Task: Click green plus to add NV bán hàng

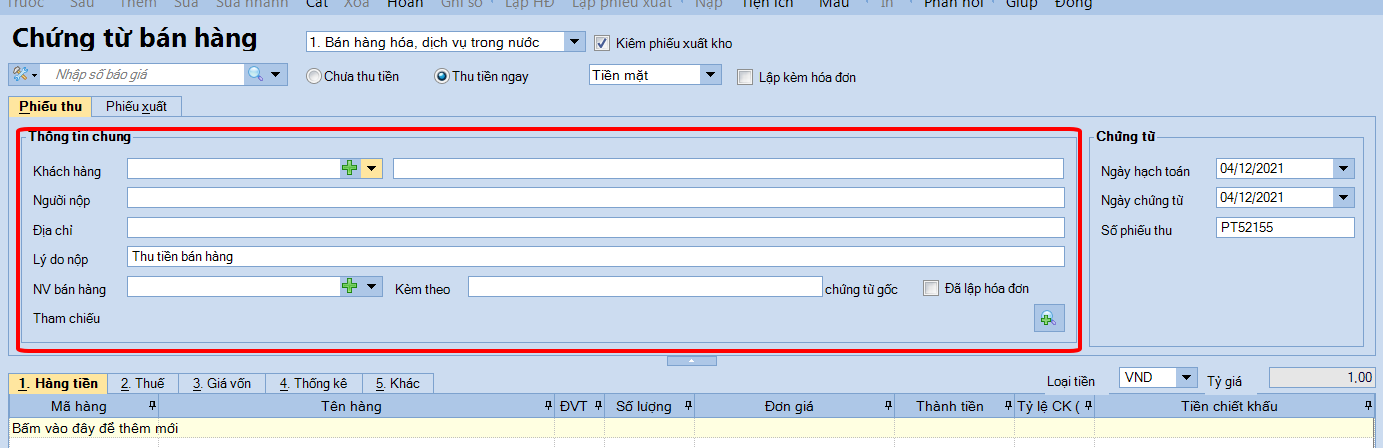Action: tap(349, 287)
